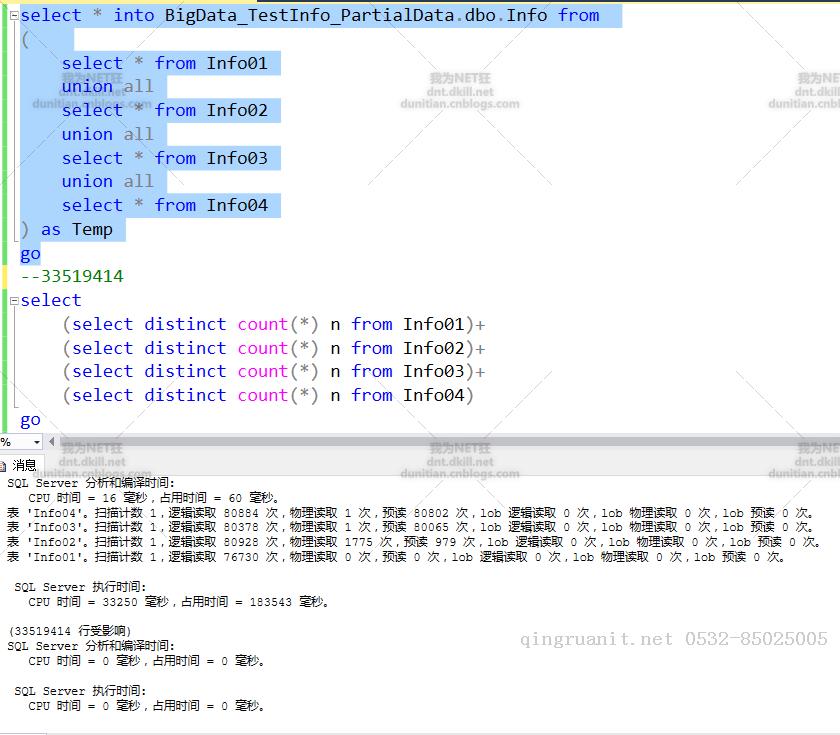This screenshot has width=840, height=735.
Task: Click '(33519414 行受影响)' message
Action: [70, 631]
